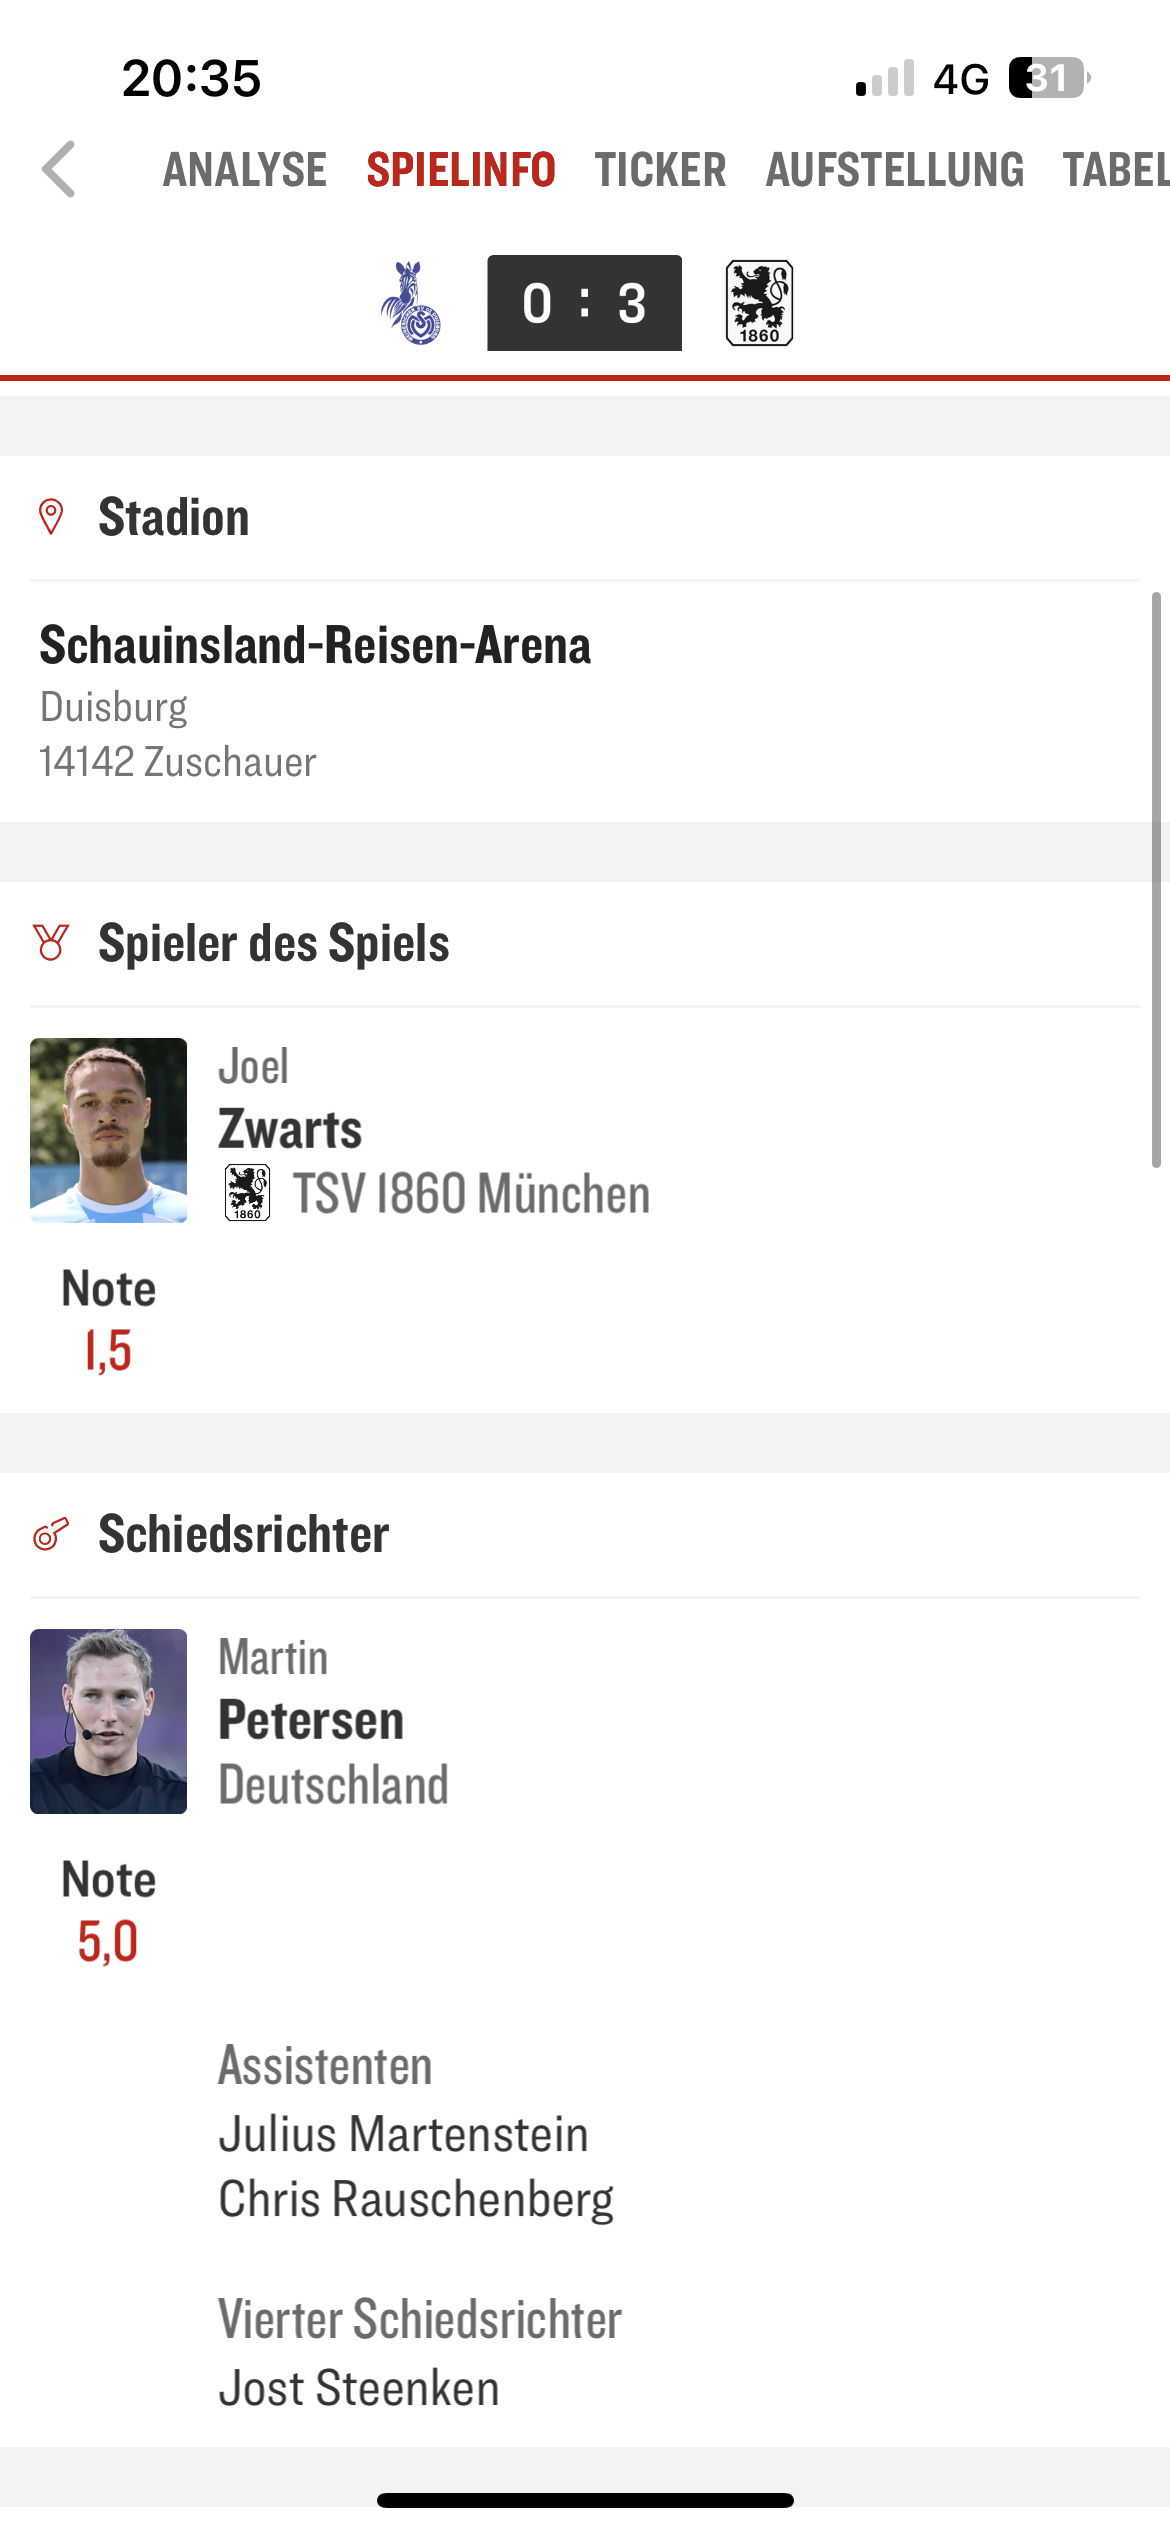Tap the whistle icon by Schiedsrichter
Image resolution: width=1170 pixels, height=2532 pixels.
tap(51, 1533)
